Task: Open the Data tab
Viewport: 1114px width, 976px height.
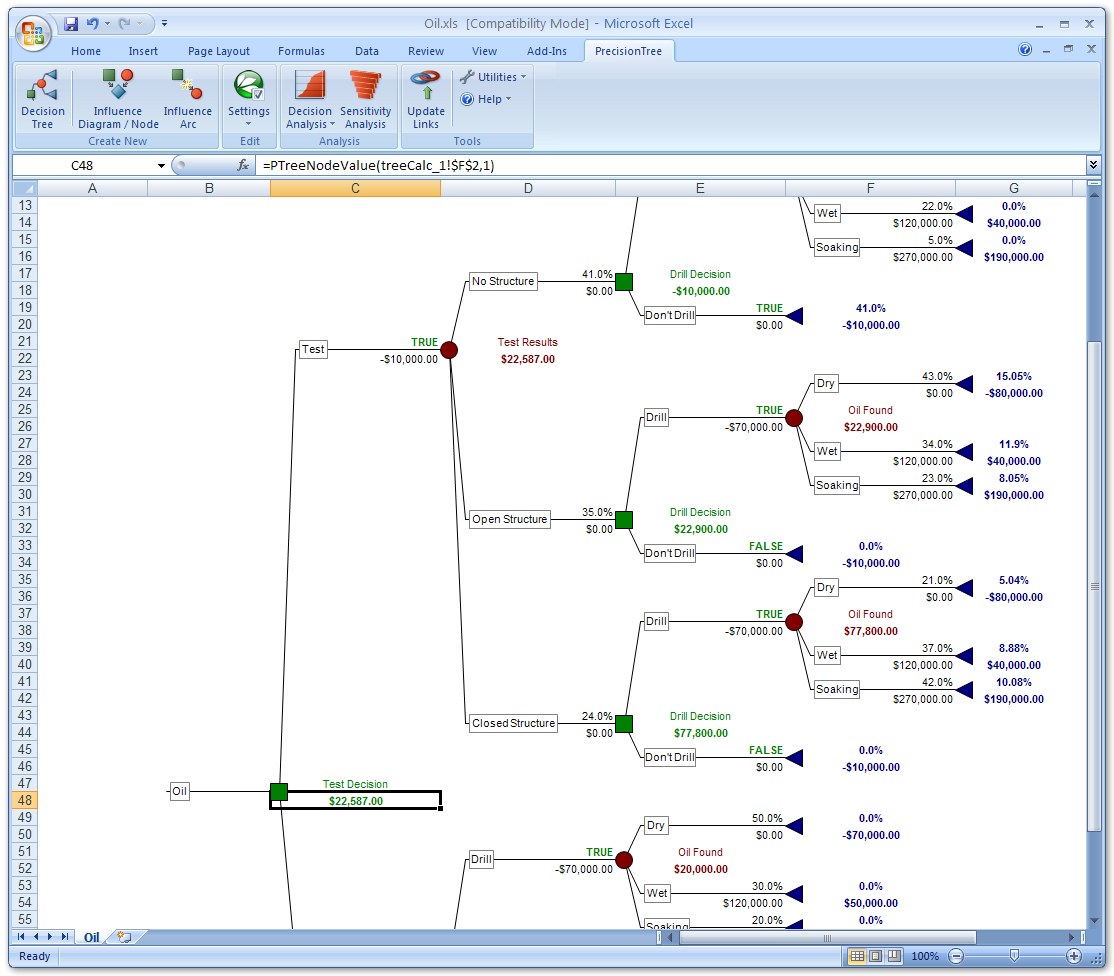Action: 367,51
